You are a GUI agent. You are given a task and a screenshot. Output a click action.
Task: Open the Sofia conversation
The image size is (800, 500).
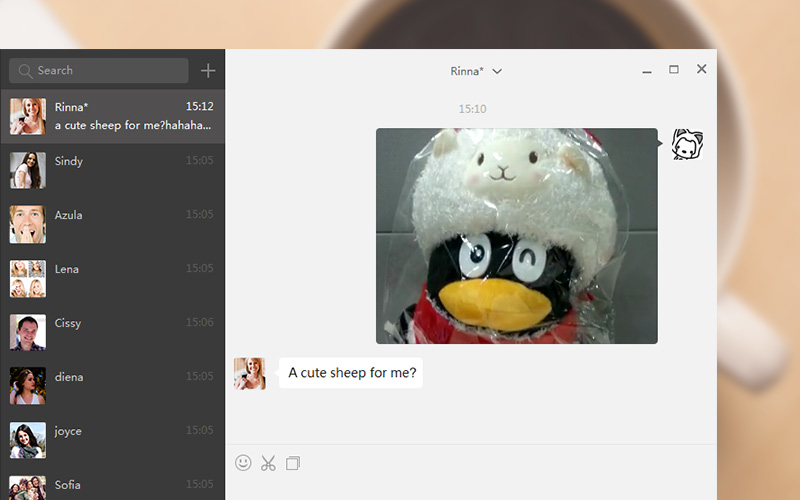click(x=112, y=485)
